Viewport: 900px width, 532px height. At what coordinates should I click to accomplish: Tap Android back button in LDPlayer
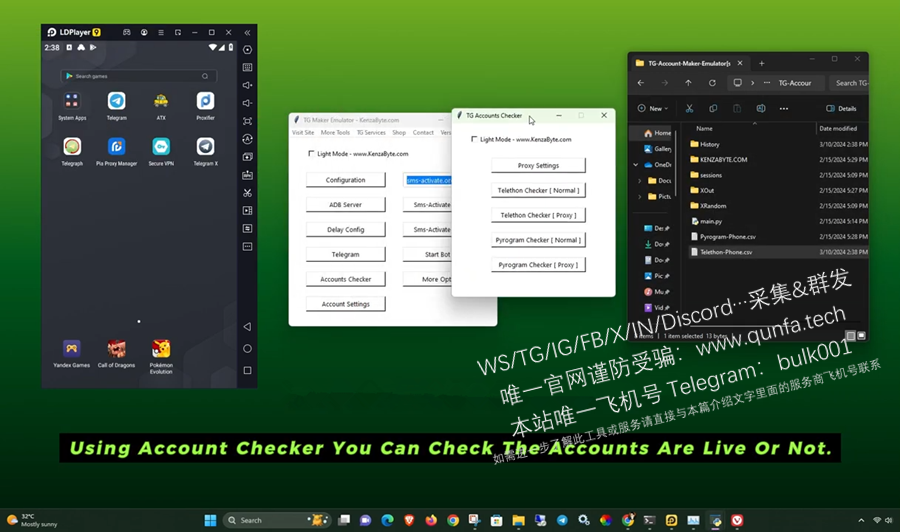pyautogui.click(x=247, y=327)
